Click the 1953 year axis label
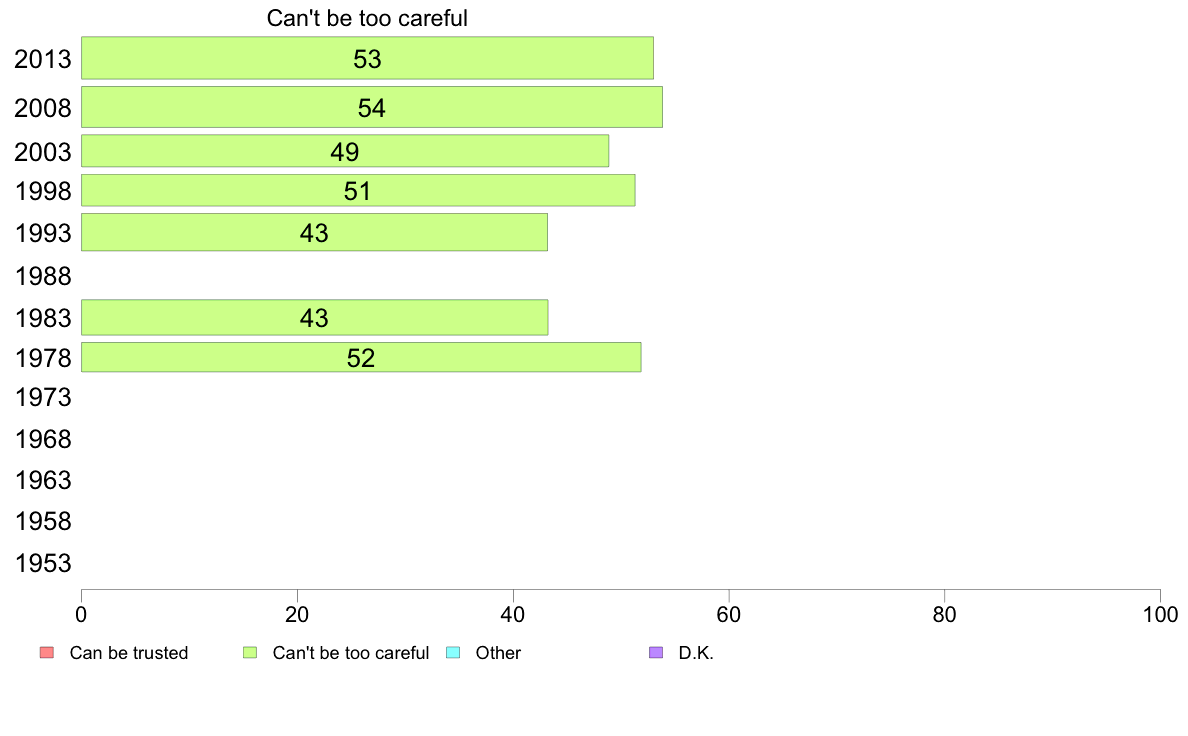The height and width of the screenshot is (736, 1188). [43, 563]
